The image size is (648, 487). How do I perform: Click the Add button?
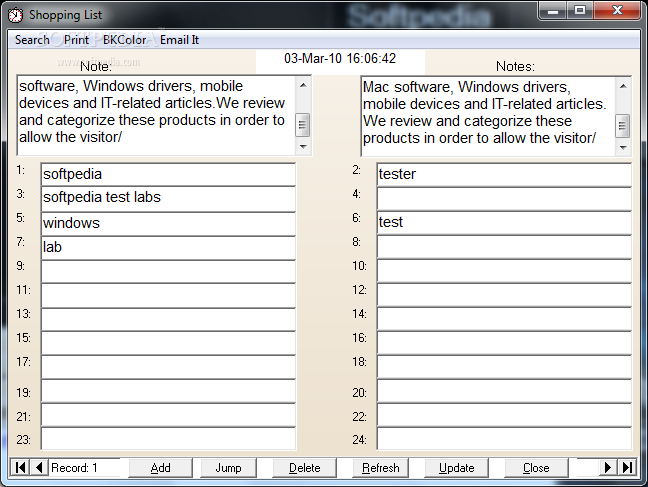160,468
